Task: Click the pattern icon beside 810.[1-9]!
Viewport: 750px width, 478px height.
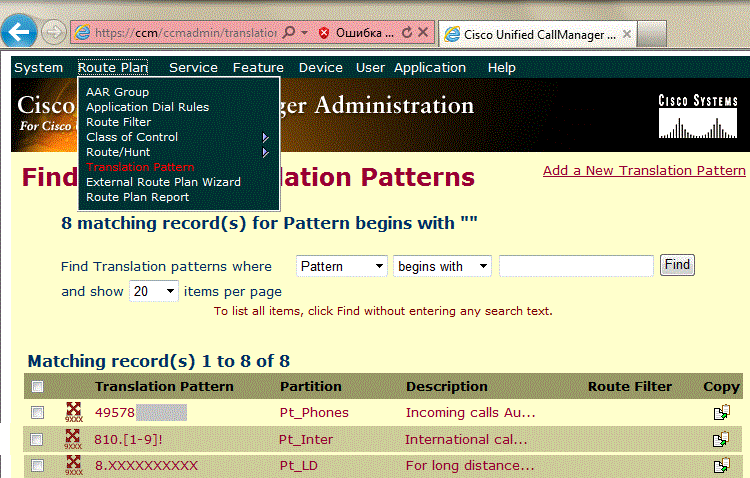Action: click(73, 439)
